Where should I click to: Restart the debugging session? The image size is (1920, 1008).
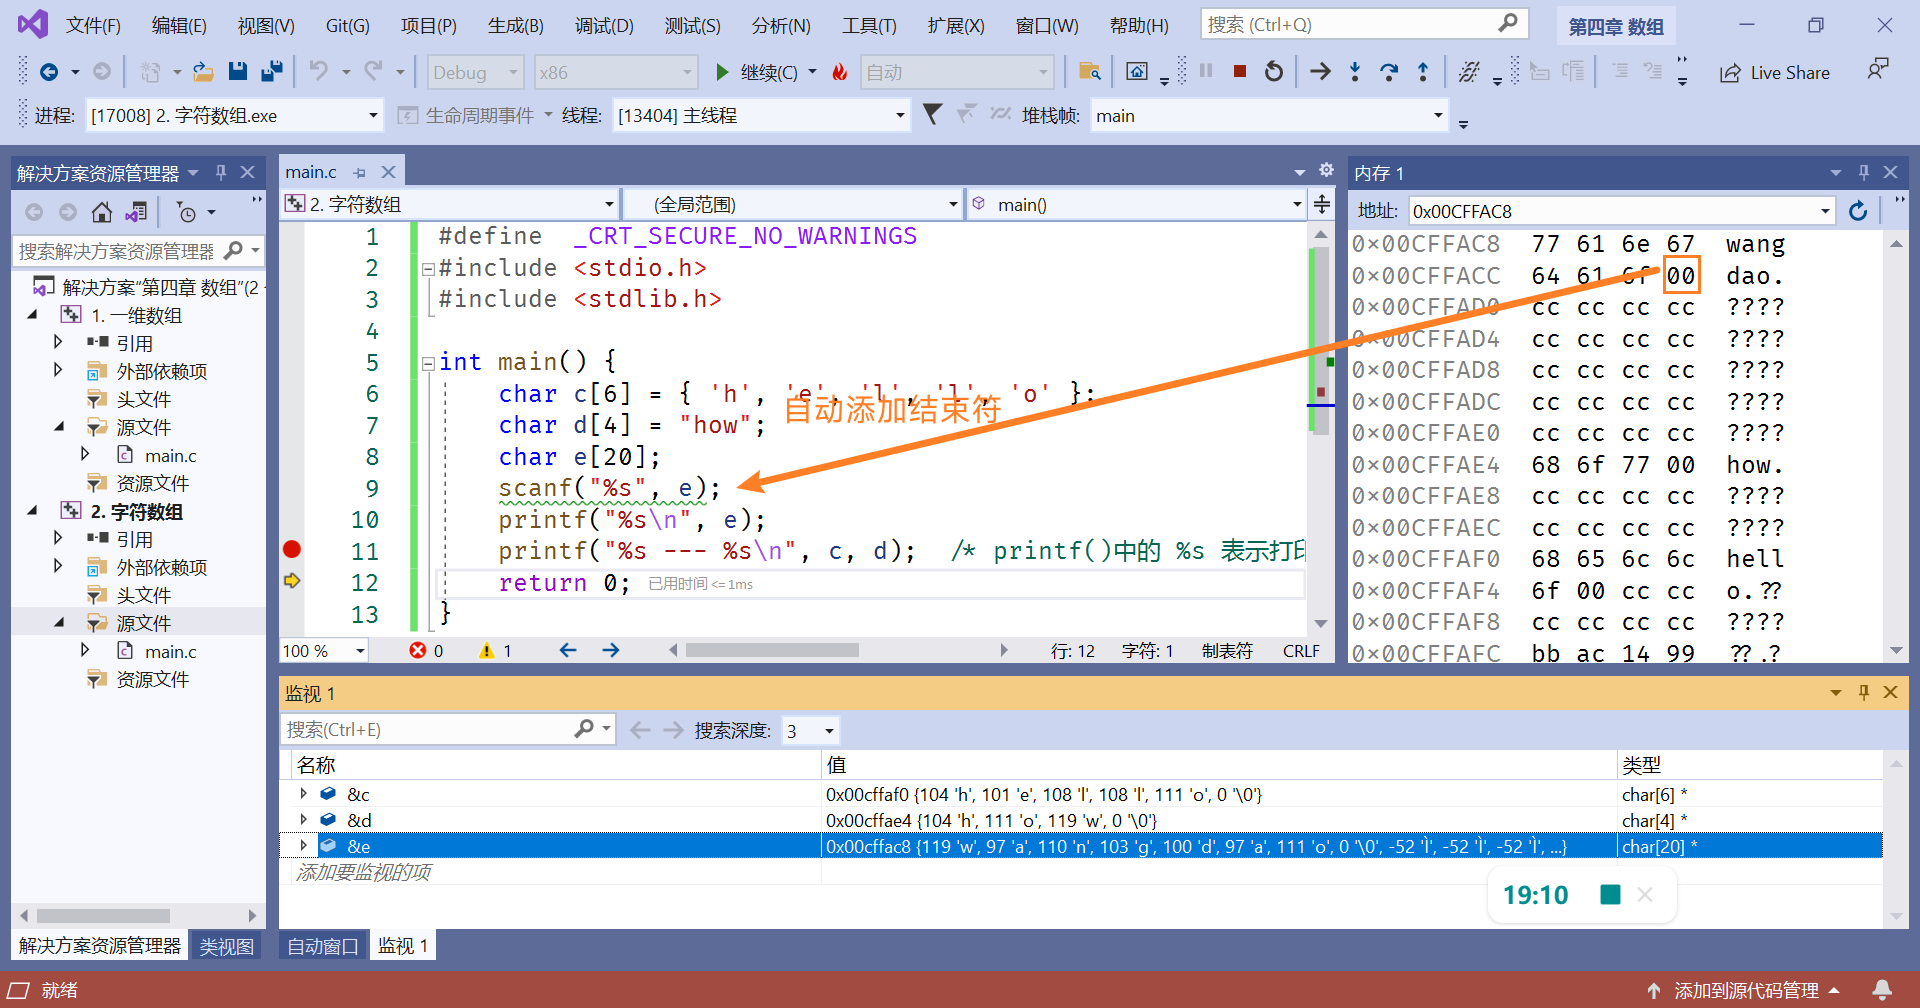tap(1273, 71)
